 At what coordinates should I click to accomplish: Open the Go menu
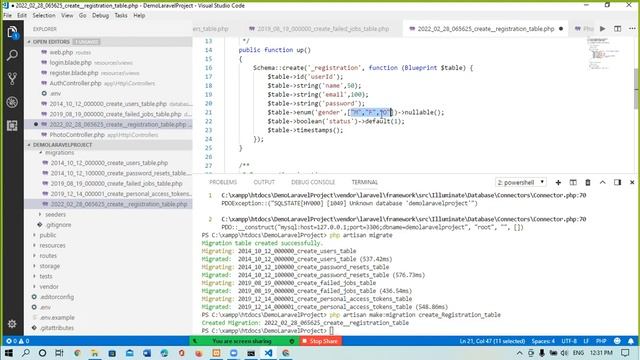82,16
